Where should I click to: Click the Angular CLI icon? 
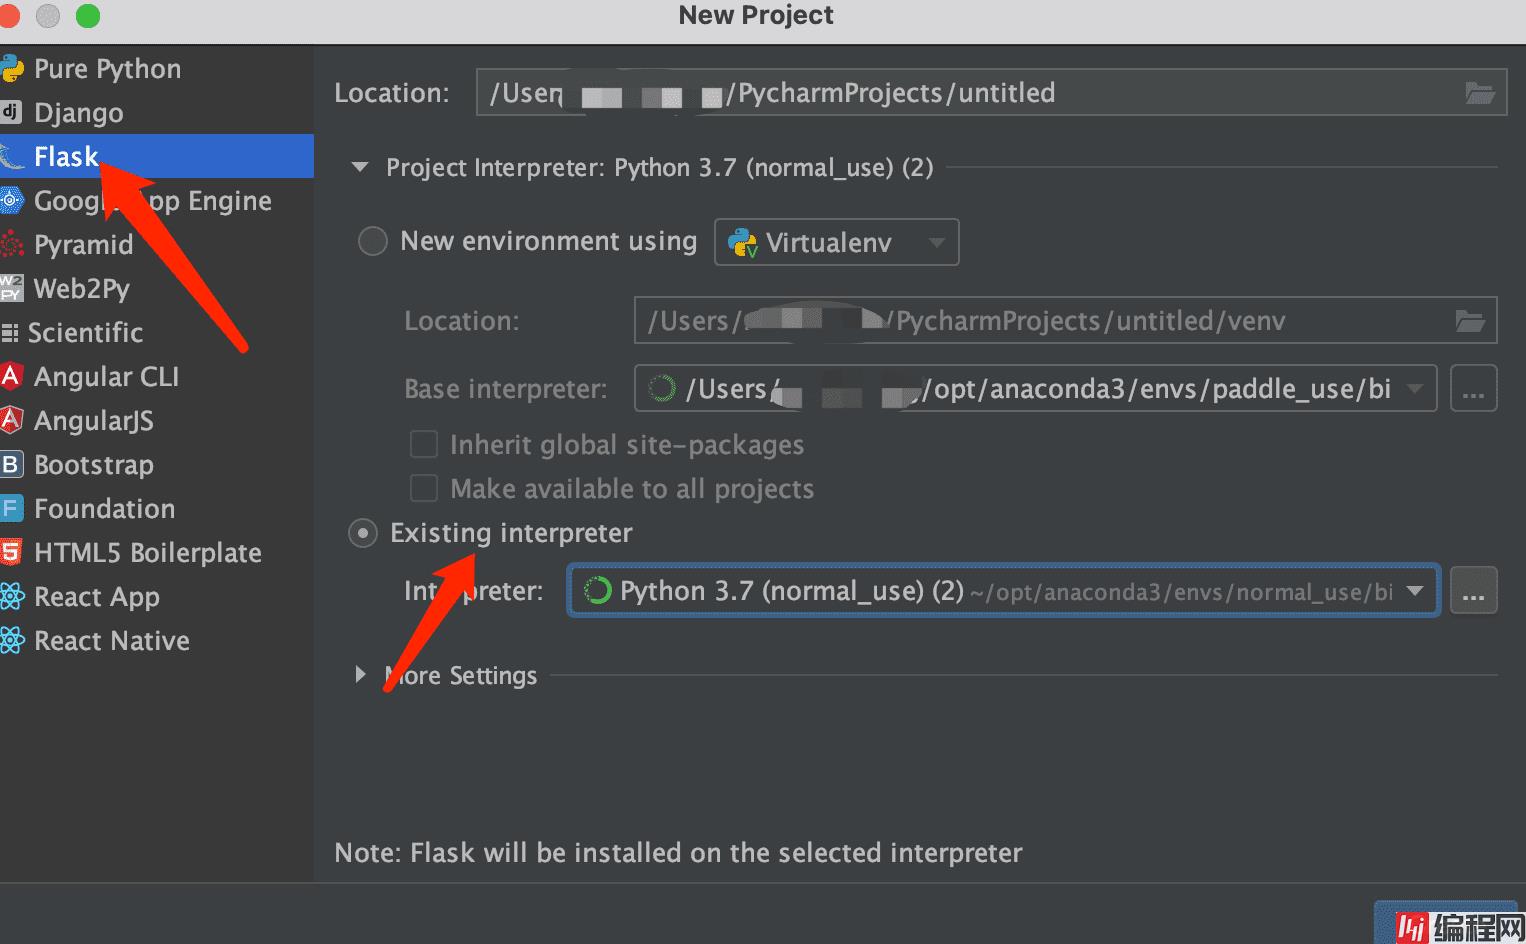pyautogui.click(x=11, y=376)
